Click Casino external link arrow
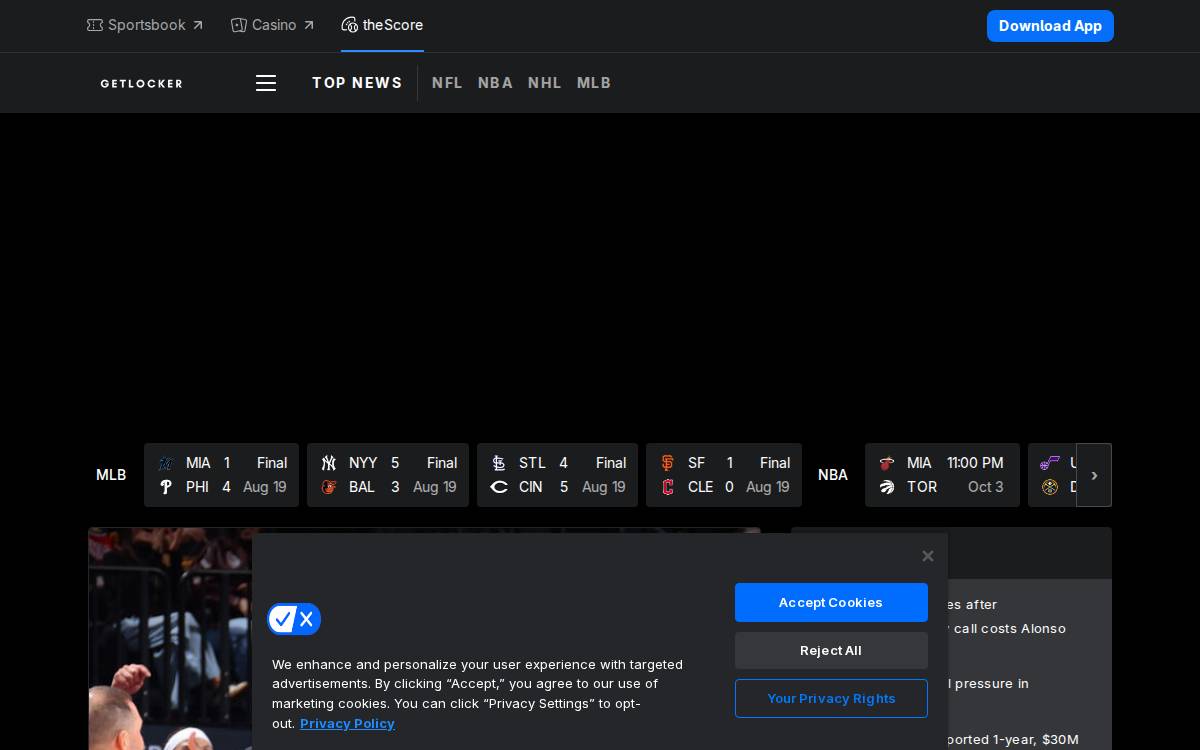 click(x=308, y=25)
